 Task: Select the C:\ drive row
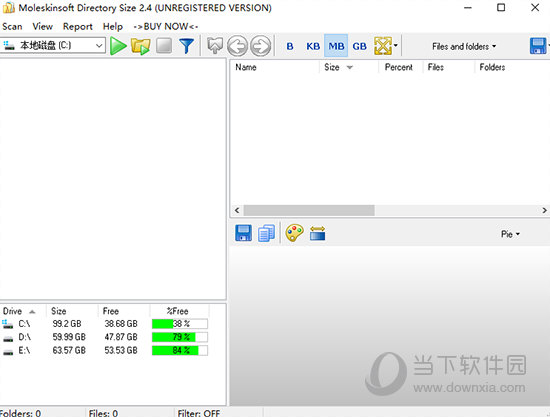coord(105,324)
